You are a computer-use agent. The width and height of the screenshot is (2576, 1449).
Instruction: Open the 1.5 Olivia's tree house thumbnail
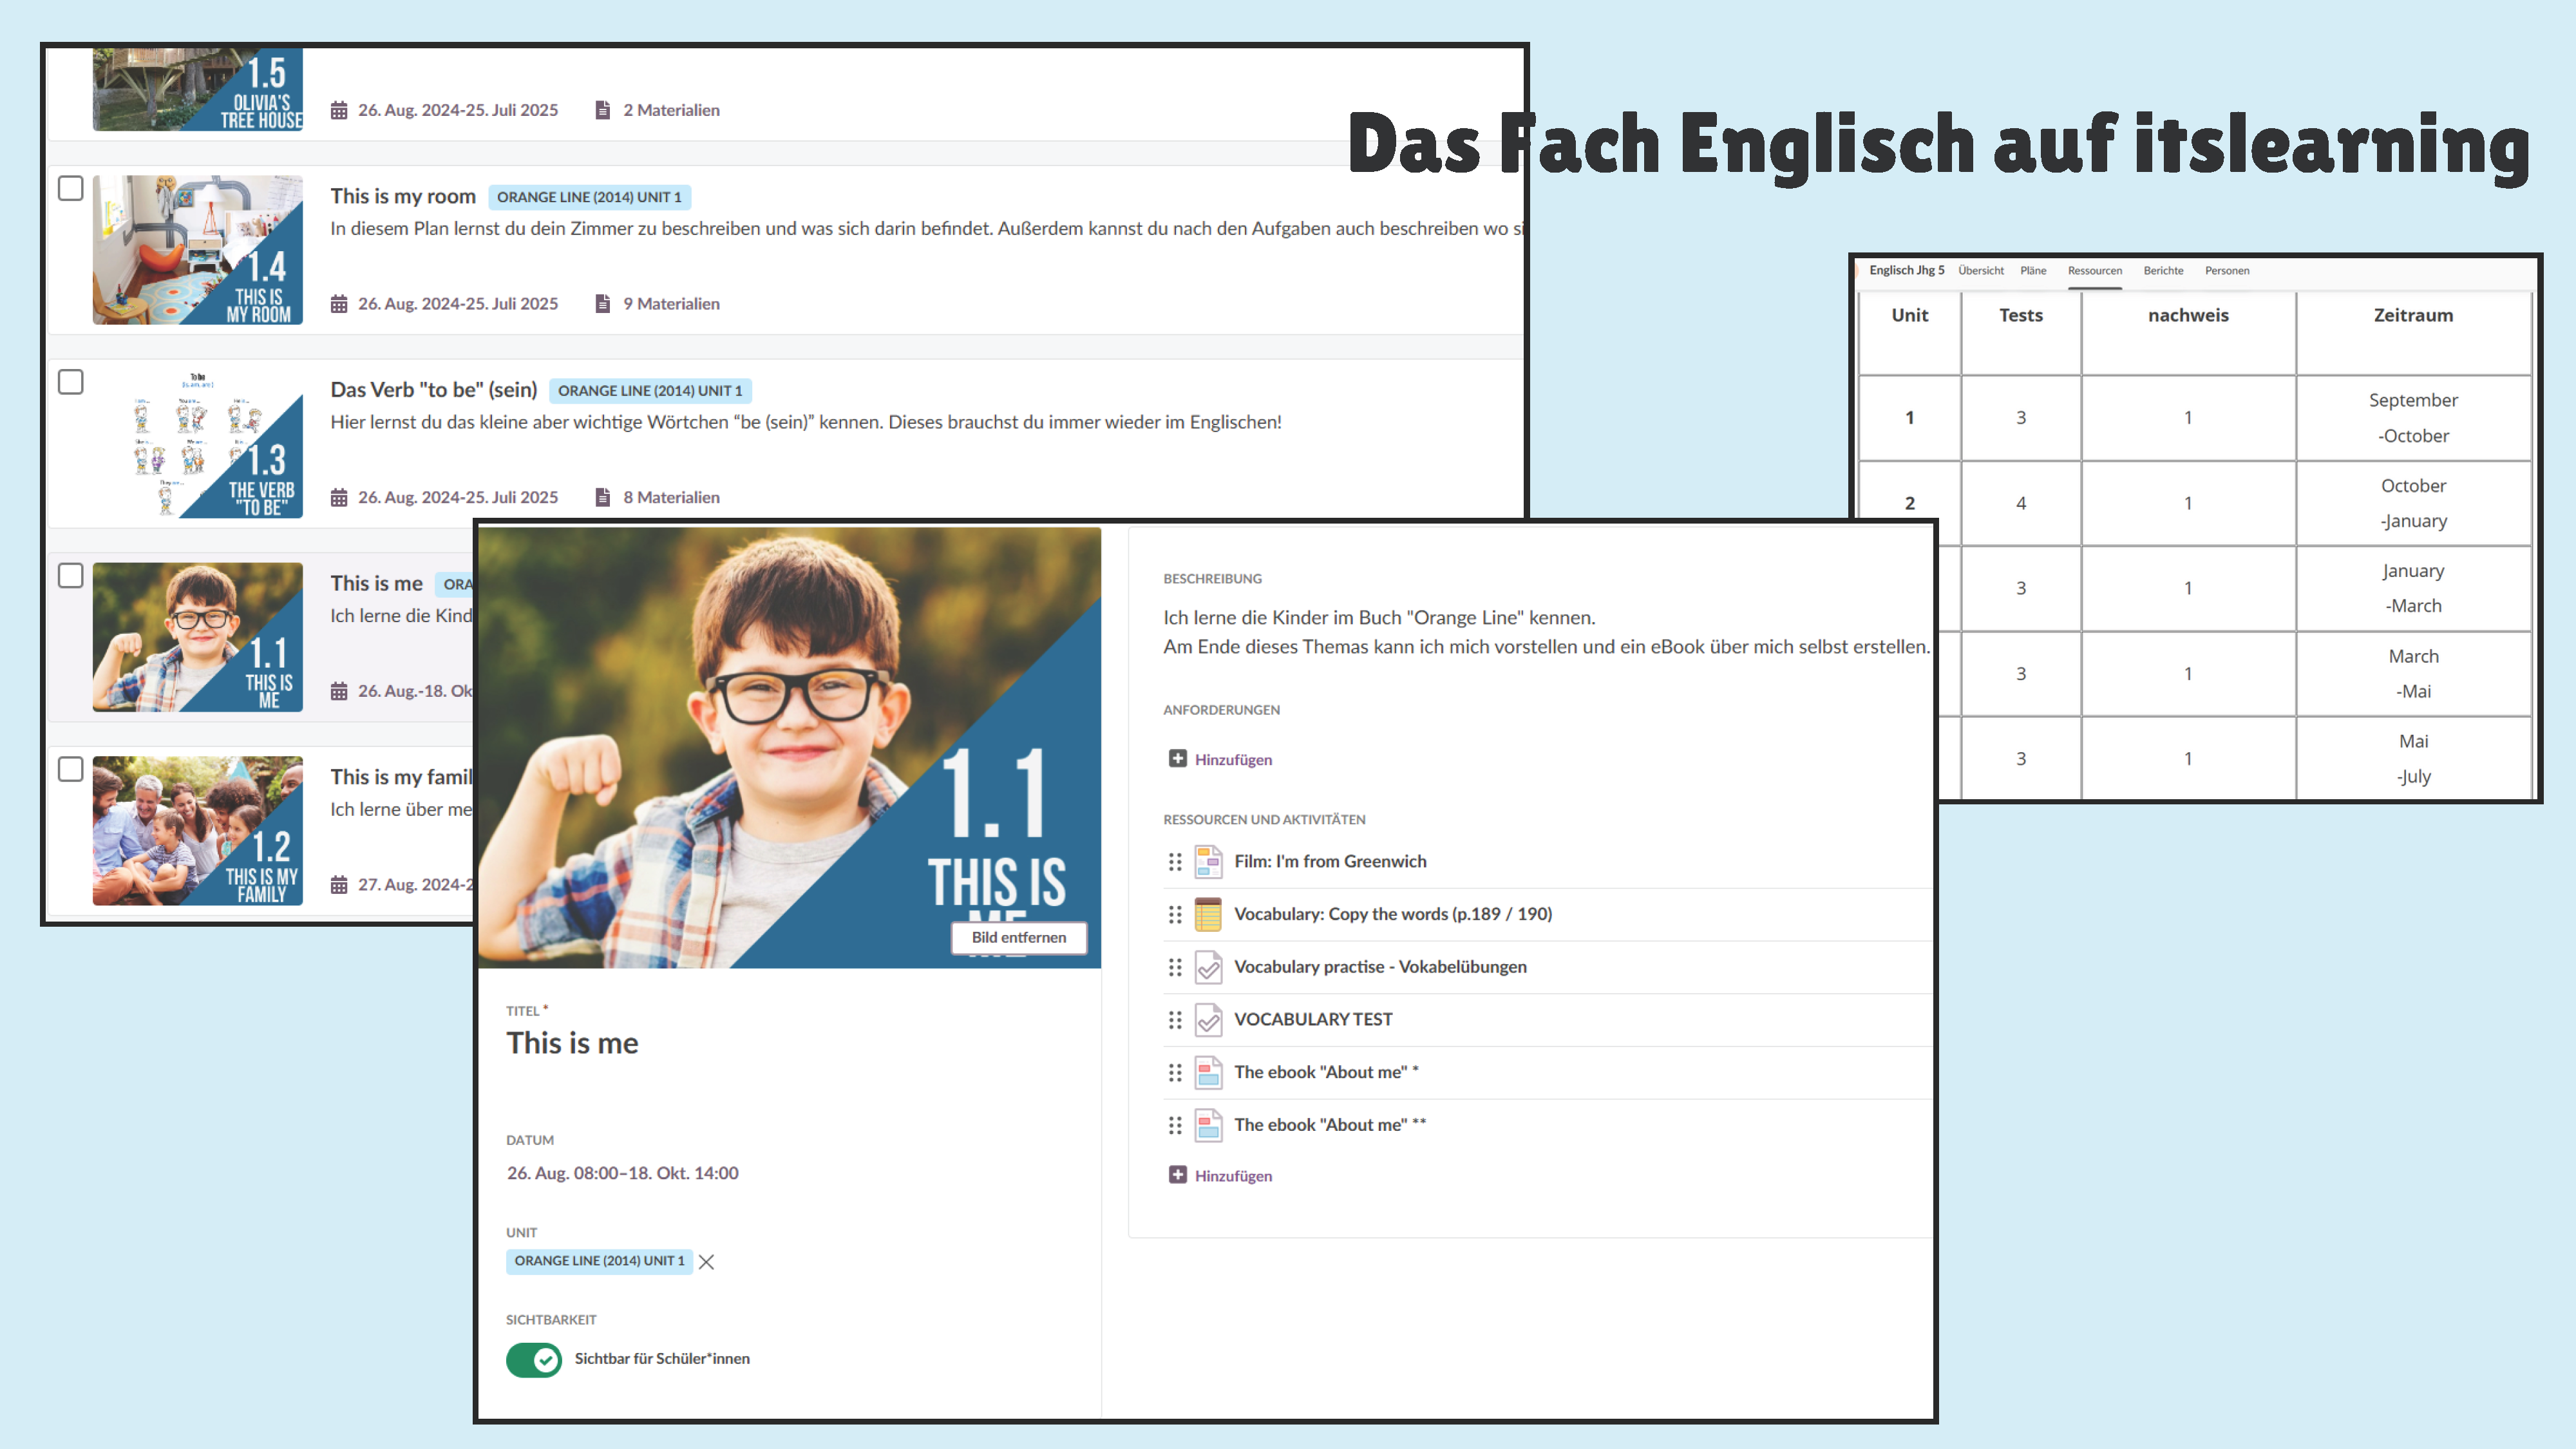pos(197,90)
